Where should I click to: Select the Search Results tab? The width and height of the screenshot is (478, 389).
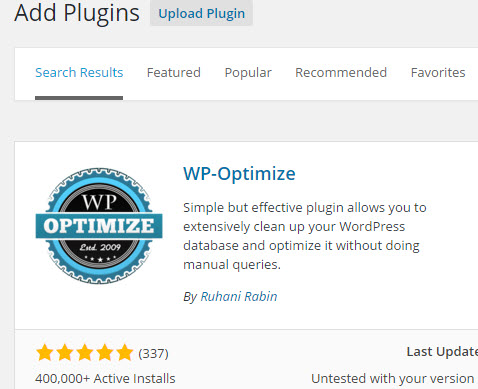pos(79,72)
